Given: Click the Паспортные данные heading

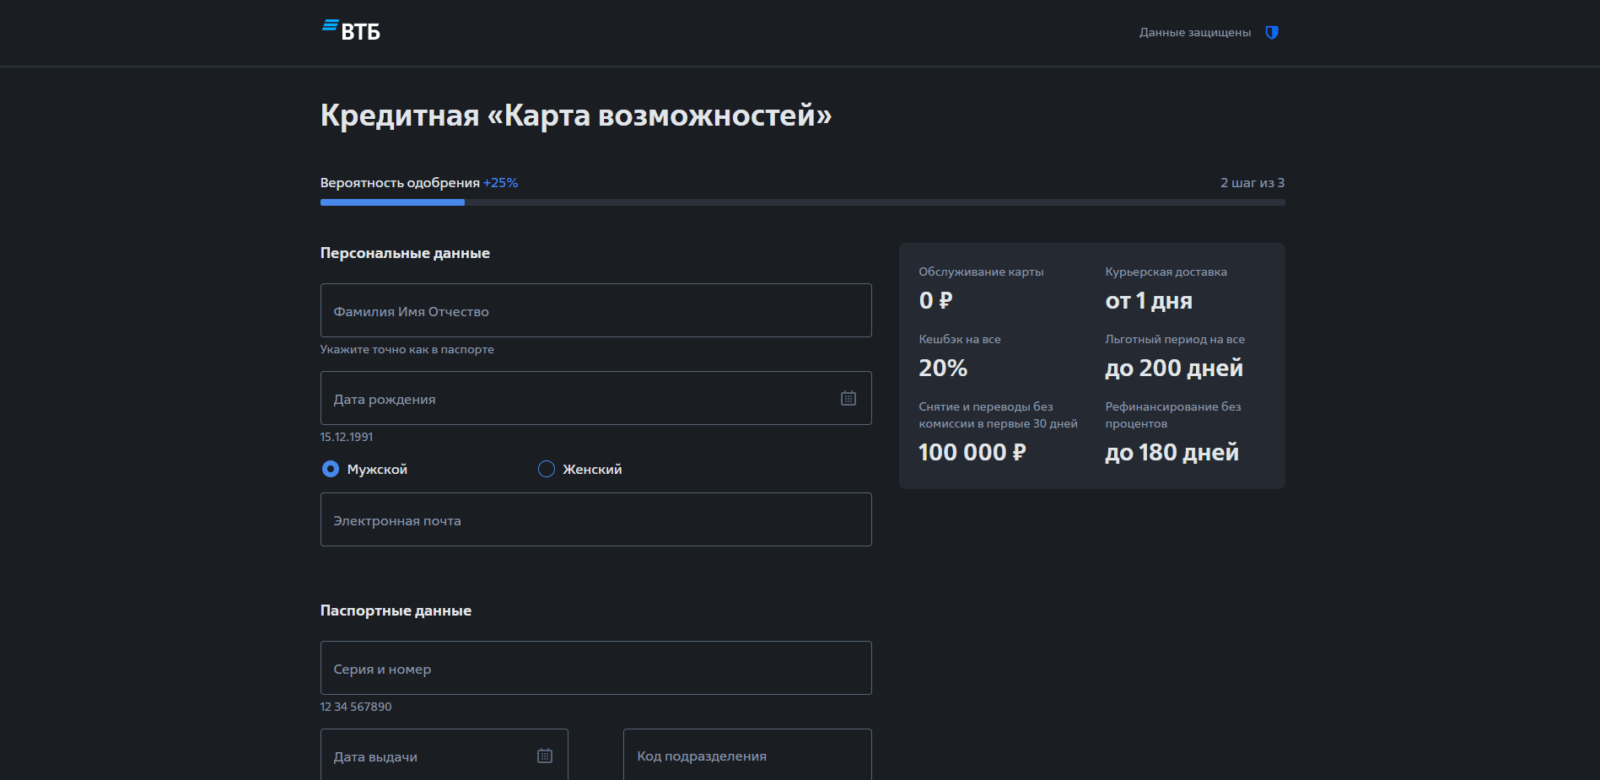Looking at the screenshot, I should coord(396,610).
